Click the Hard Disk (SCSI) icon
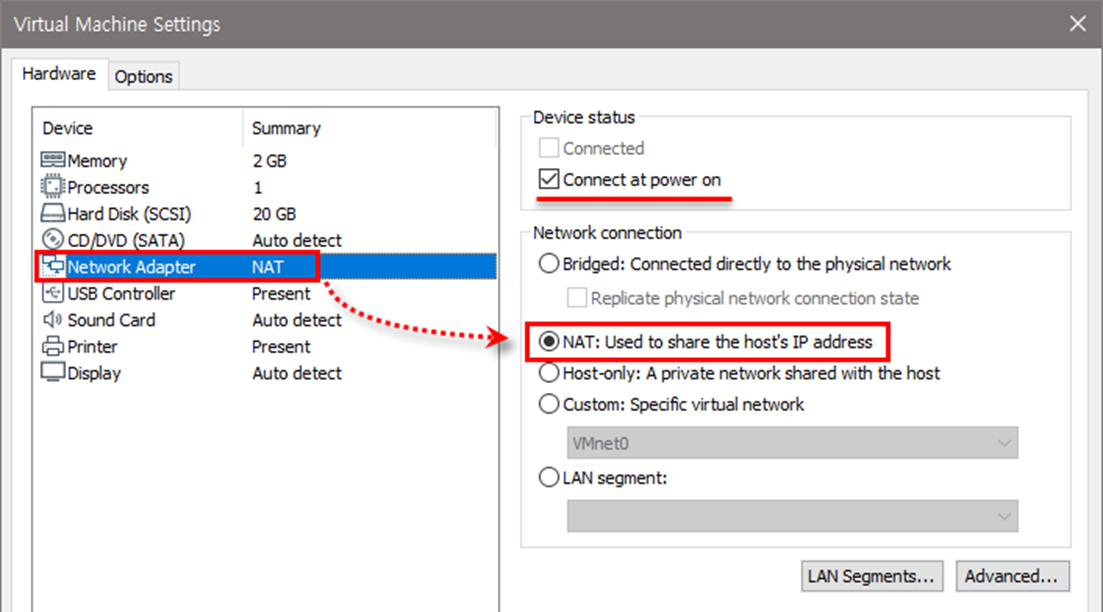The height and width of the screenshot is (612, 1103). point(53,214)
